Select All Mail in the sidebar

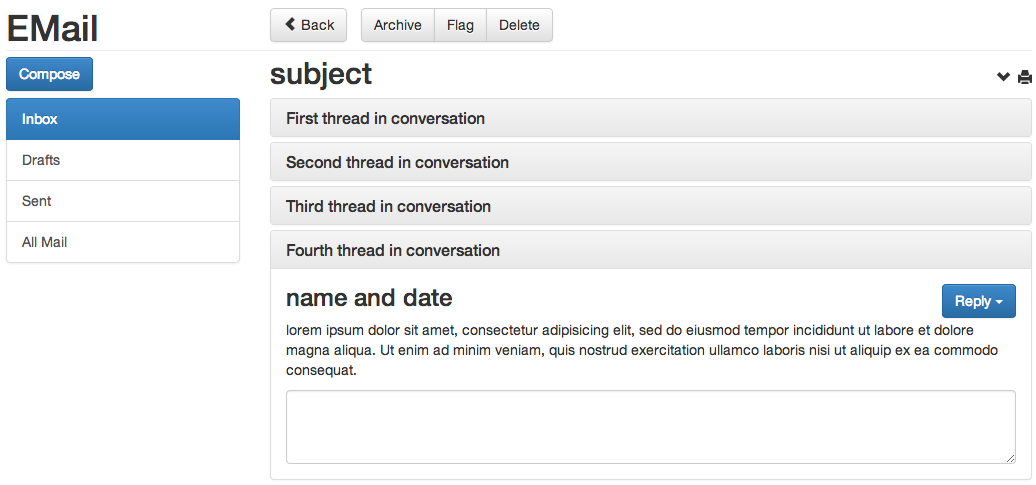123,242
